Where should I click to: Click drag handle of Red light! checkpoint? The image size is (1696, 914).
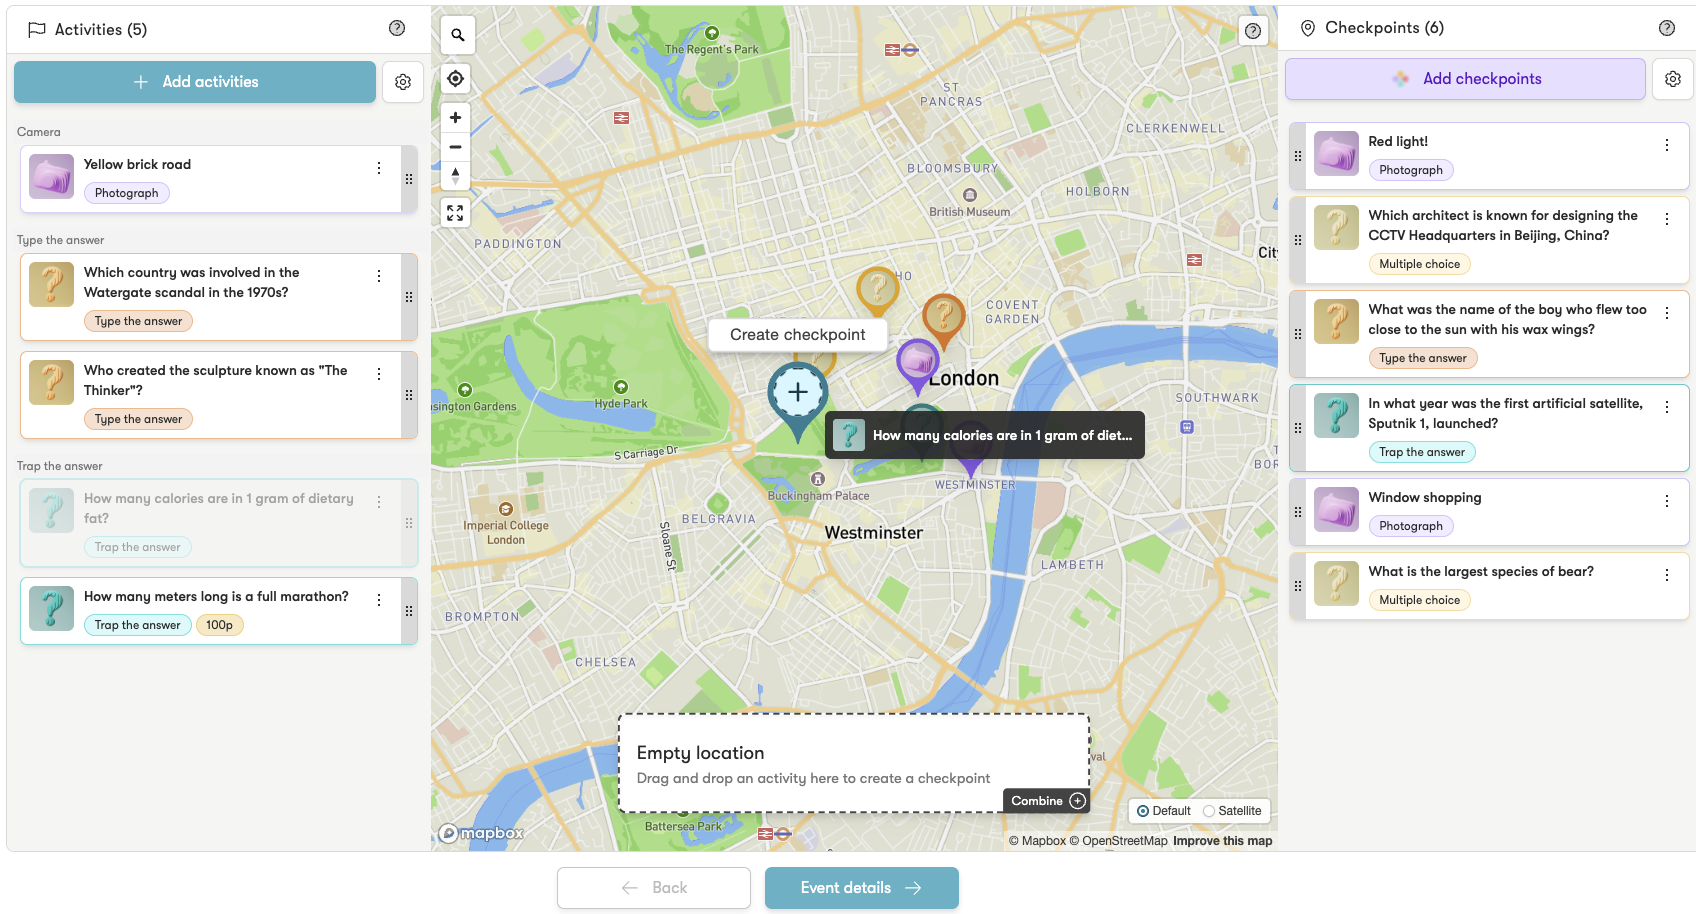tap(1298, 156)
